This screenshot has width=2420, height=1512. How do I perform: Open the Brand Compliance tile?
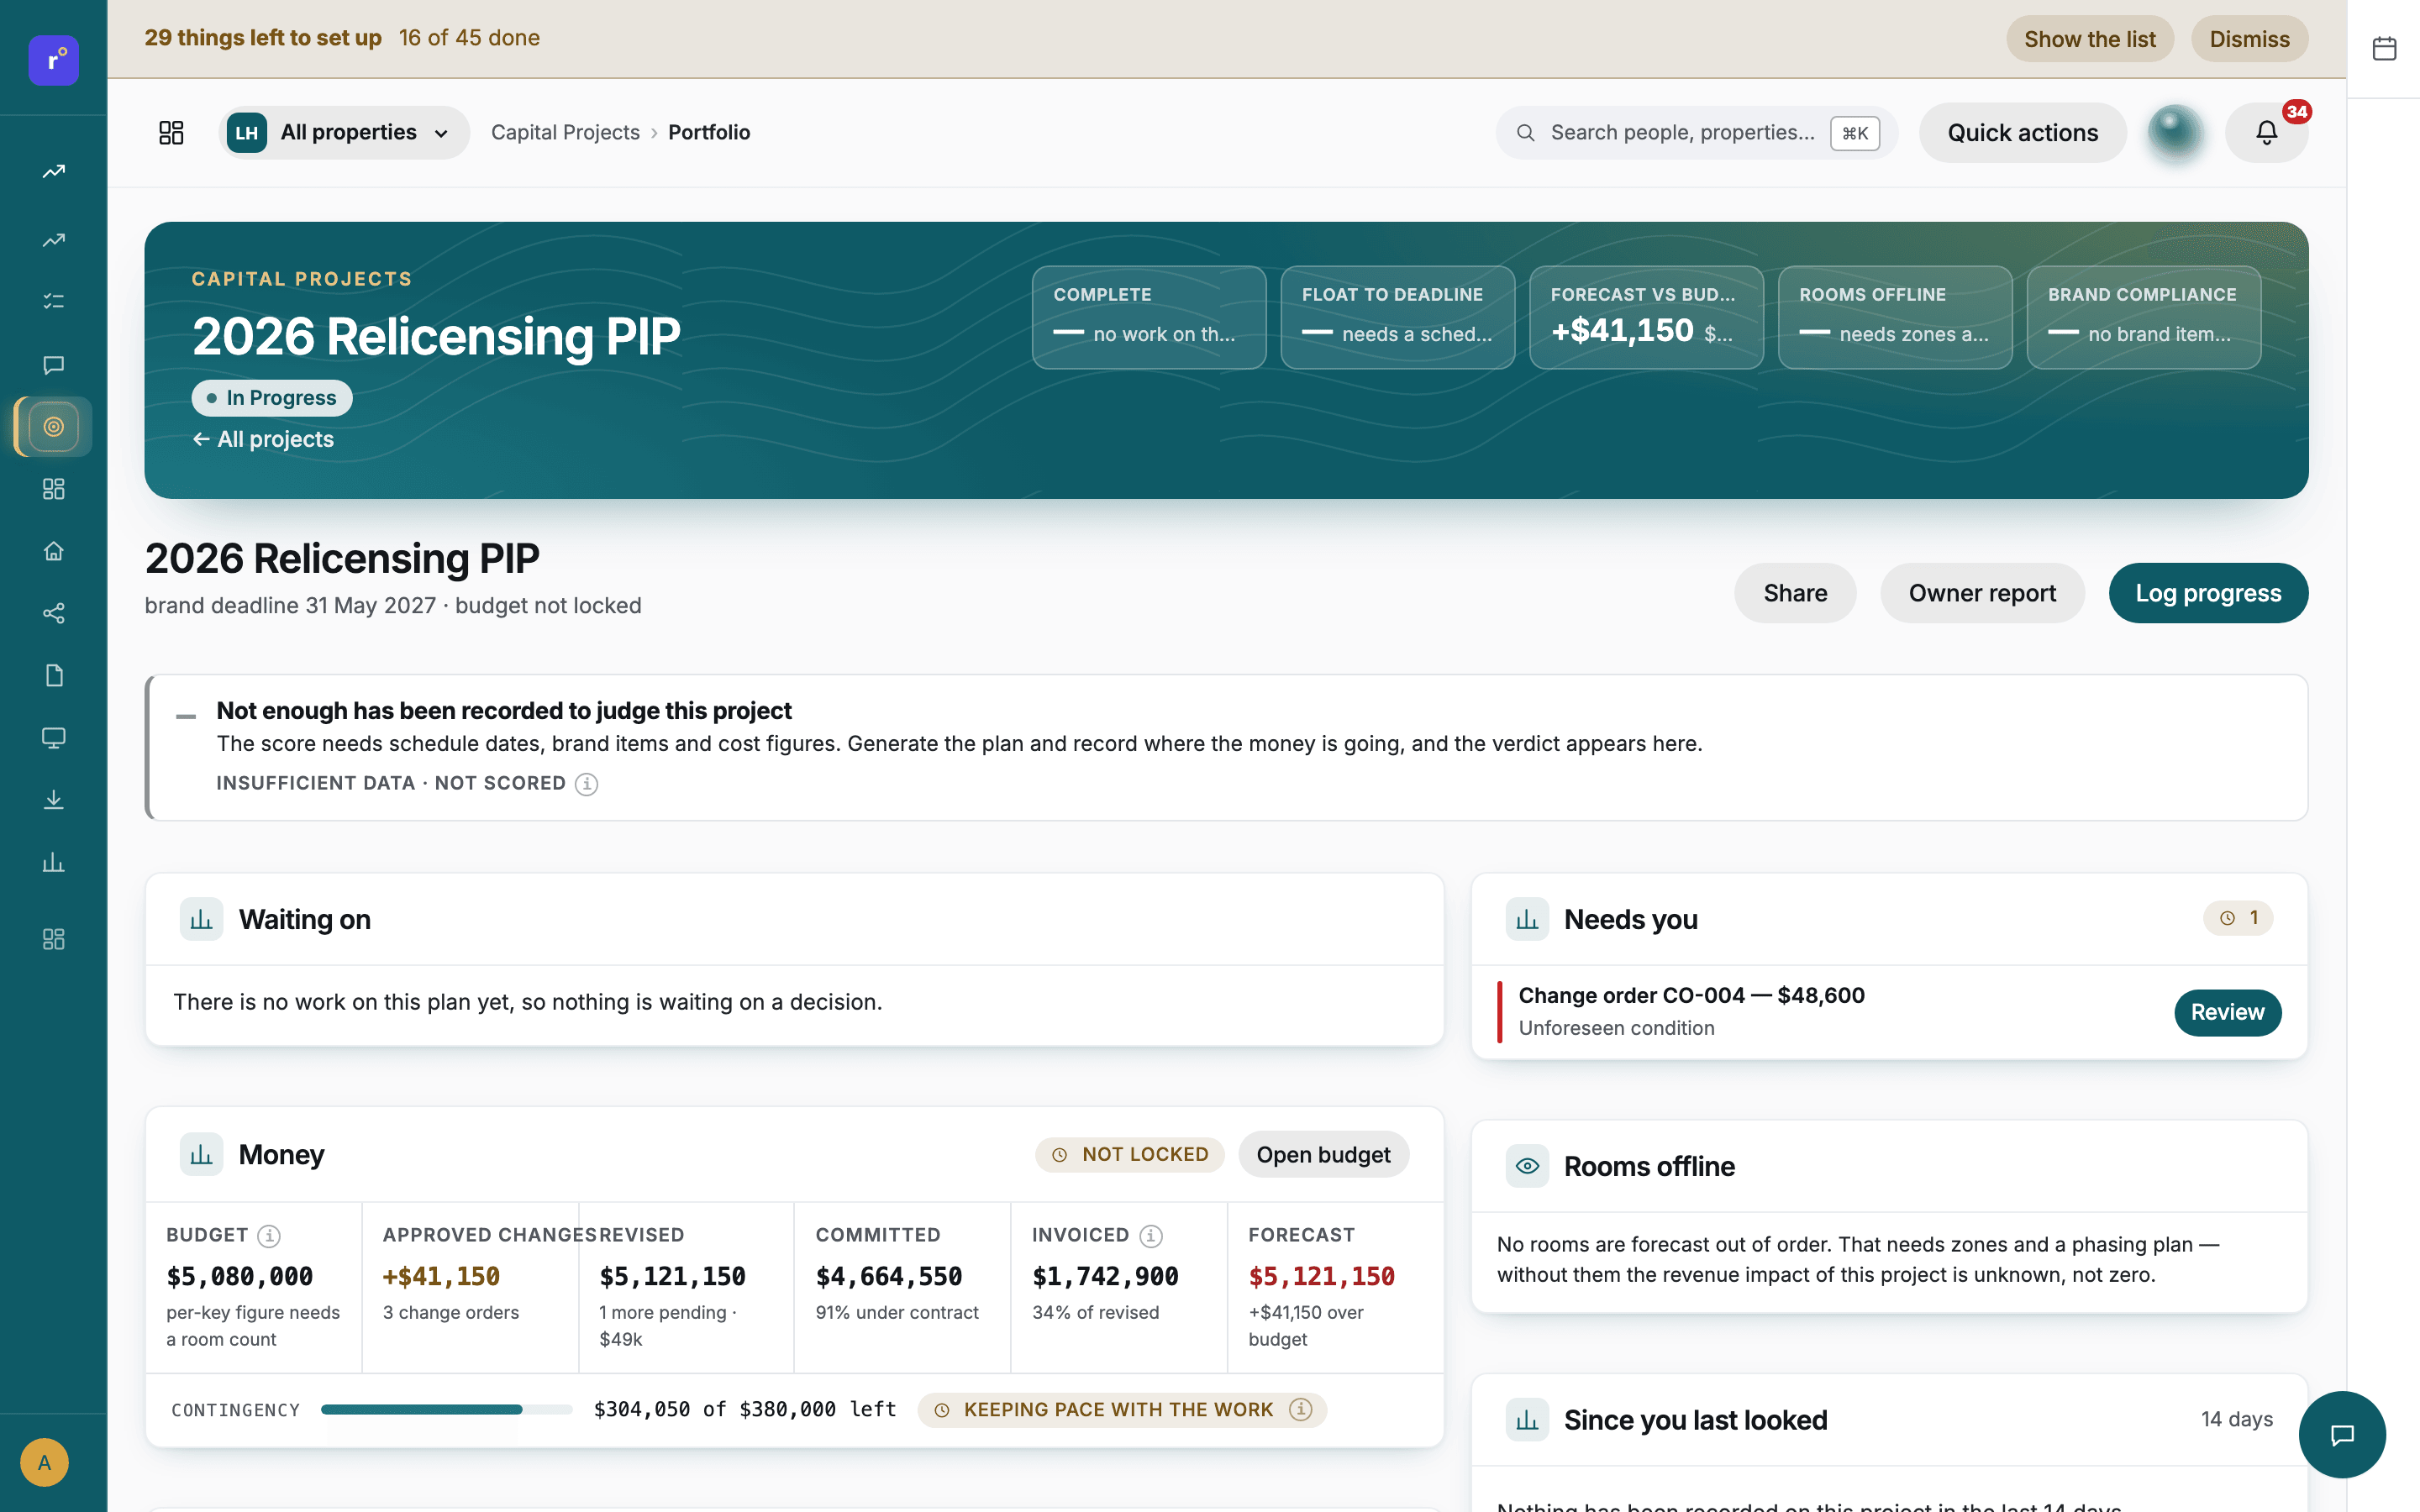[x=2143, y=317]
